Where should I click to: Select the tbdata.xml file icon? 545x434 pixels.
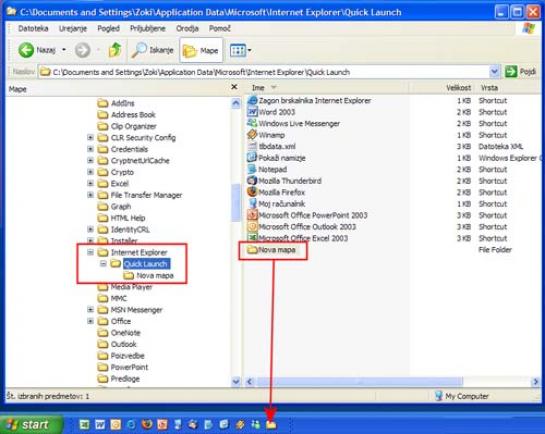(252, 146)
